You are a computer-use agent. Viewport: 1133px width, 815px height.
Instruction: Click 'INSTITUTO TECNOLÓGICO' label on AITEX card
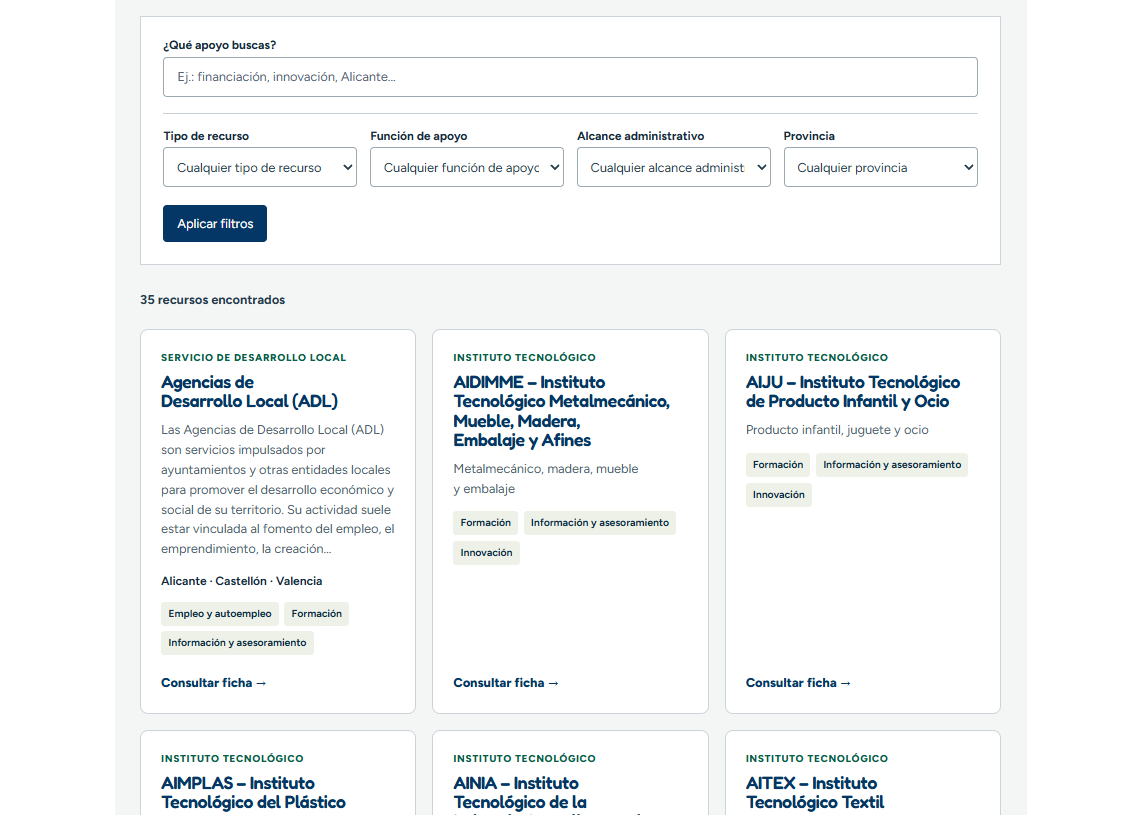coord(817,759)
